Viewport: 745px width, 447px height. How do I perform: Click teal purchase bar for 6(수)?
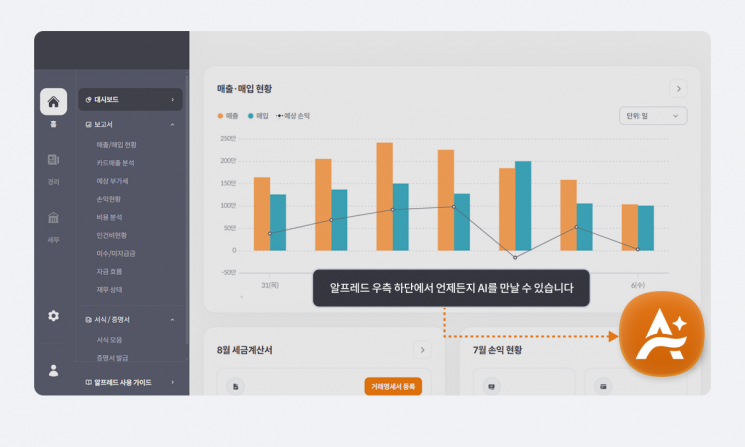tap(646, 228)
